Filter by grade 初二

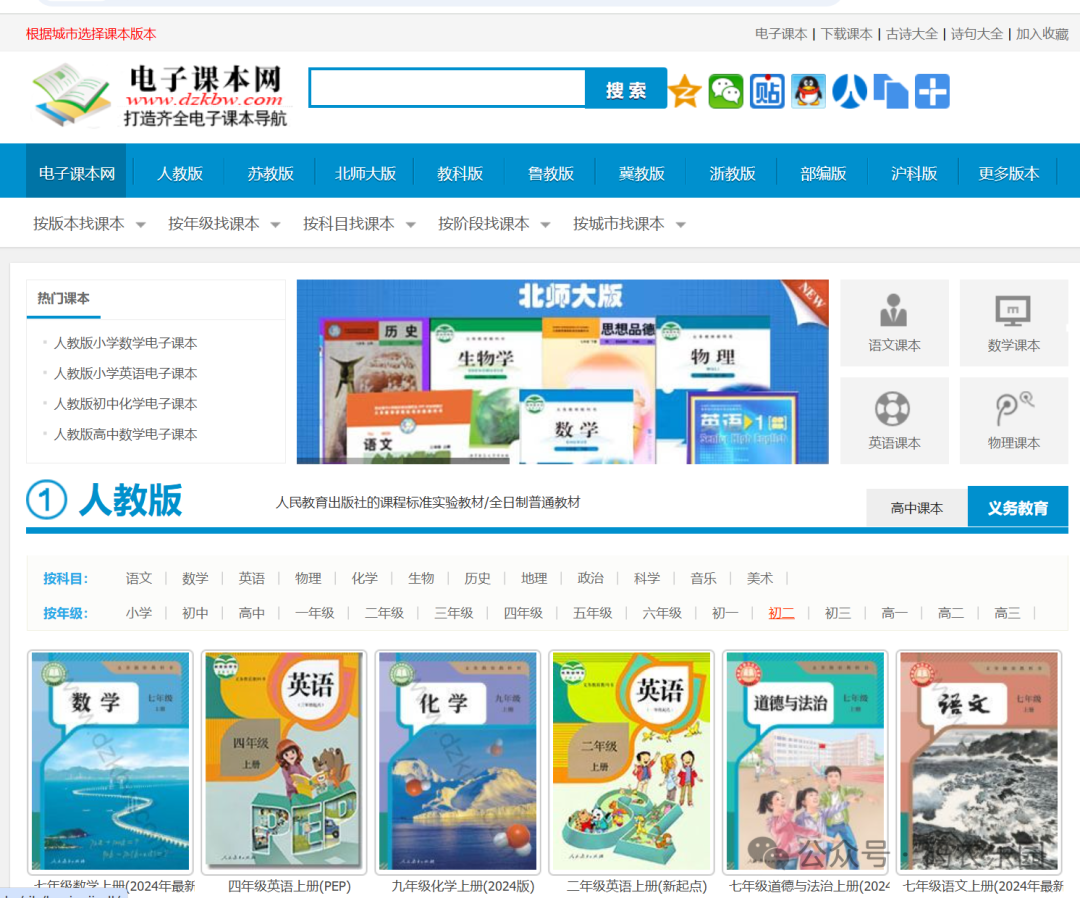[781, 612]
